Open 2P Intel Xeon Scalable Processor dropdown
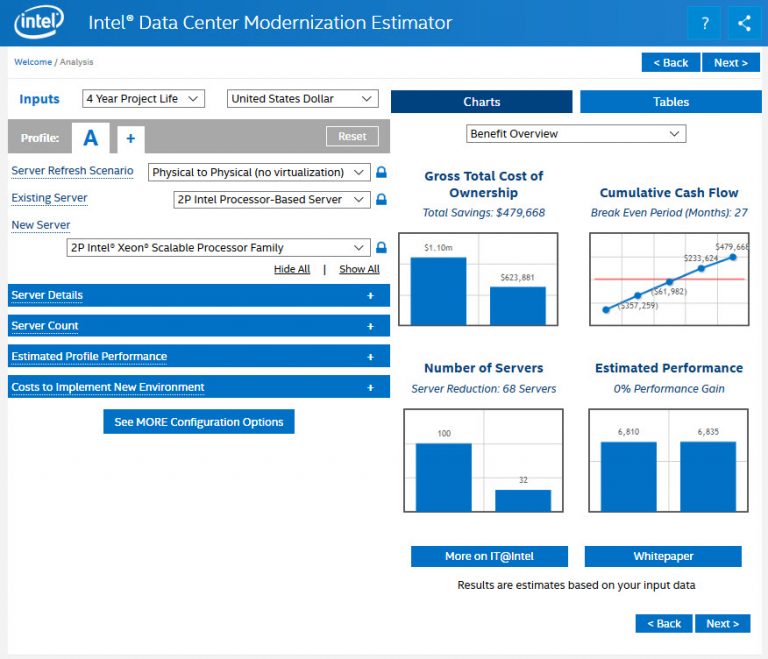 pyautogui.click(x=218, y=247)
